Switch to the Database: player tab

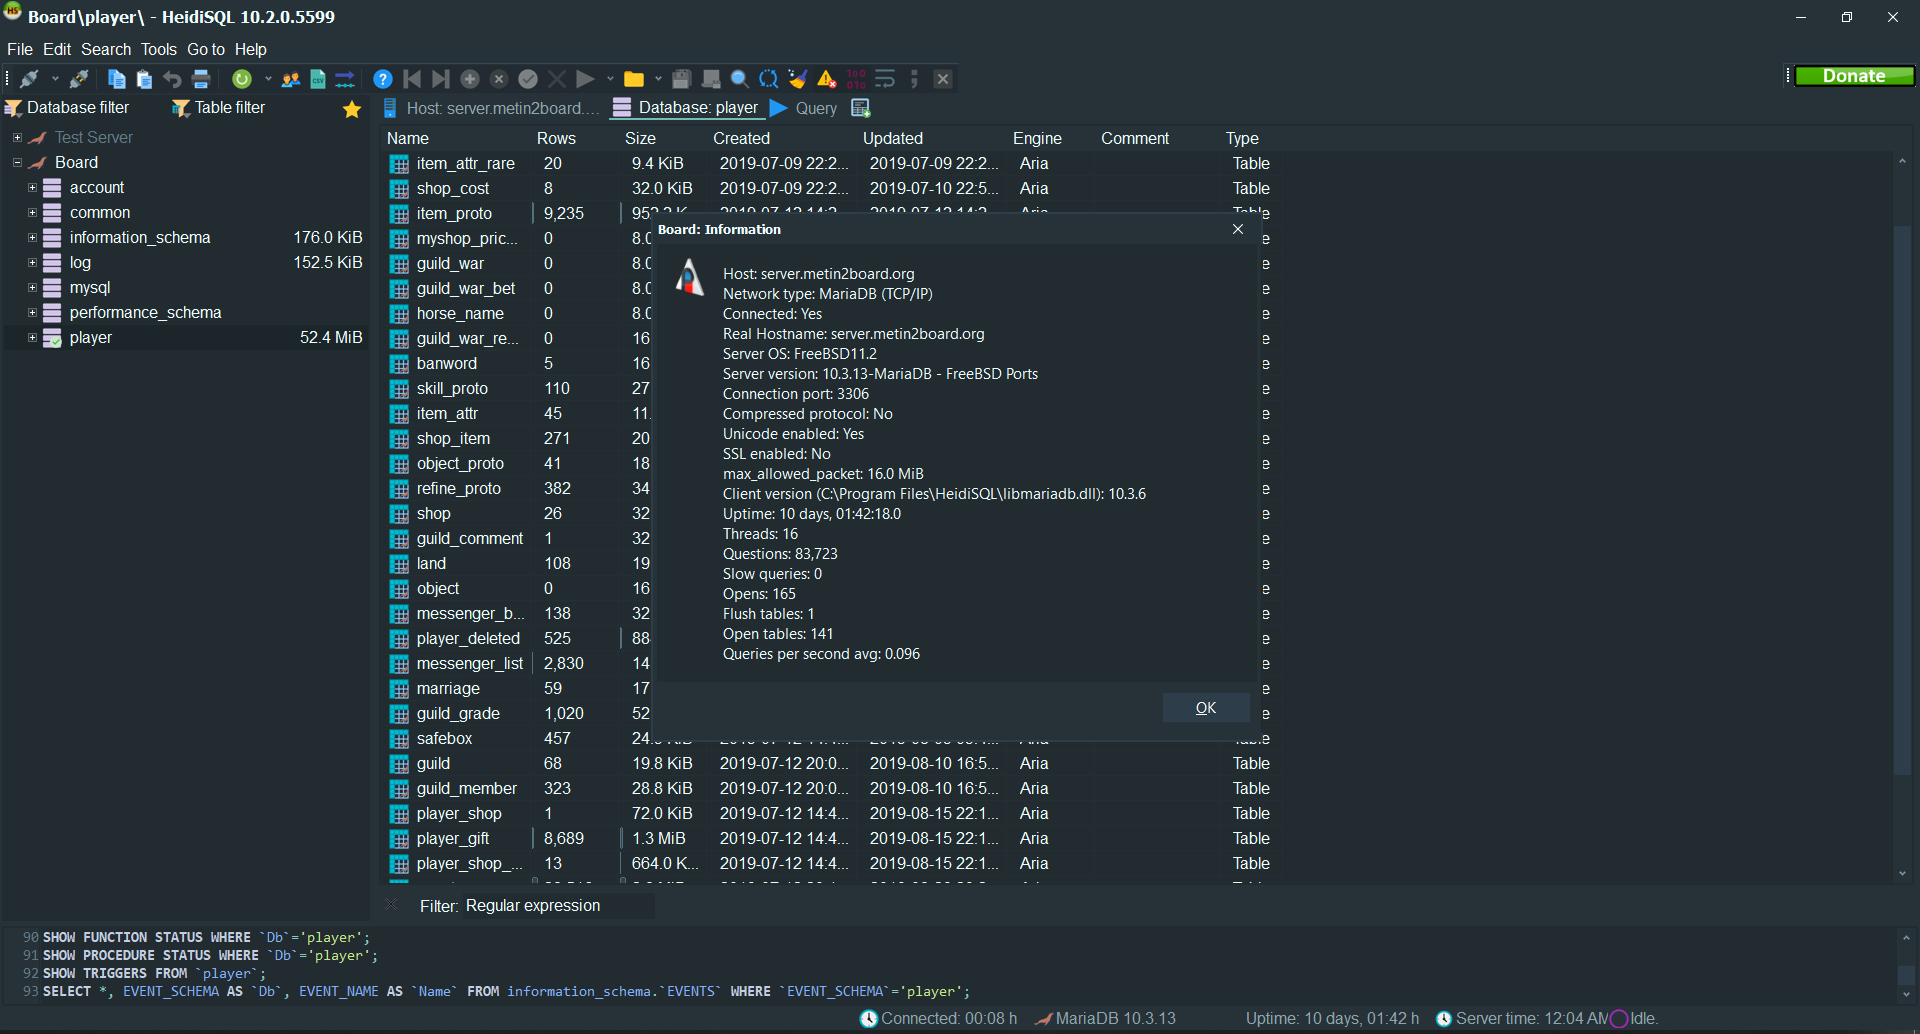[686, 108]
